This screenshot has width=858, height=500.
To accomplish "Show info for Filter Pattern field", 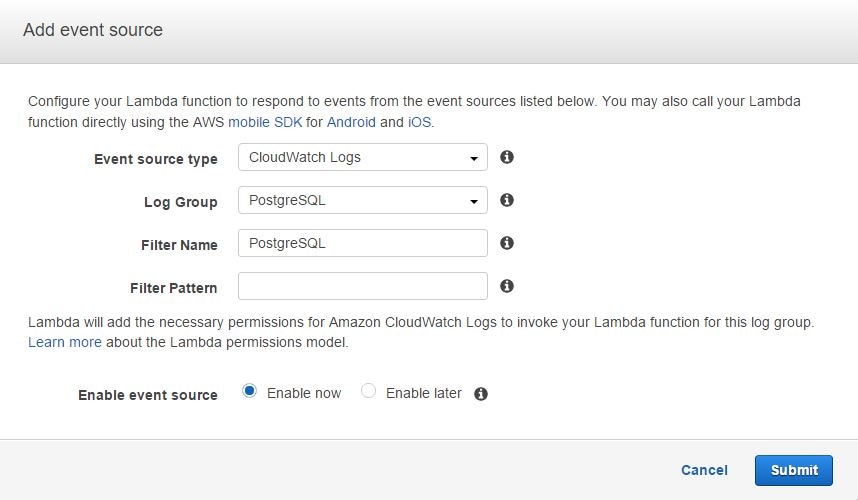I will click(507, 286).
